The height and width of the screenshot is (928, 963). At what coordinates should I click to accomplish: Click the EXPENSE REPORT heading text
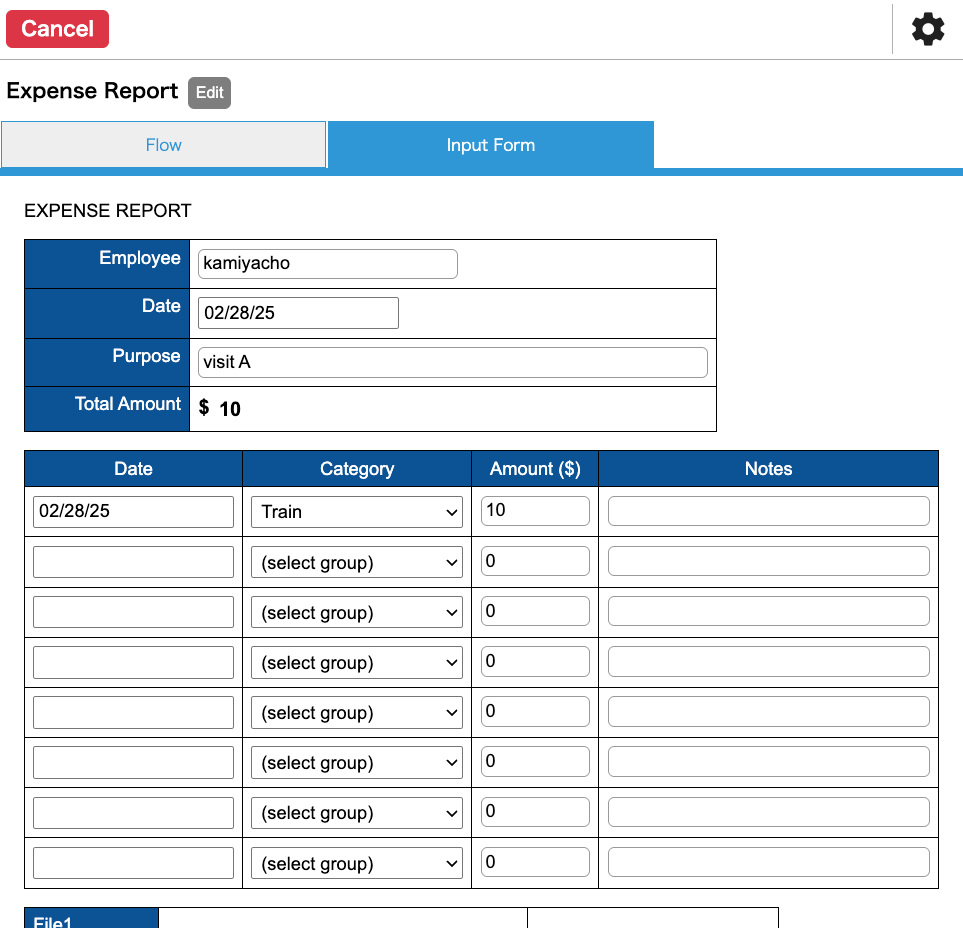[107, 211]
